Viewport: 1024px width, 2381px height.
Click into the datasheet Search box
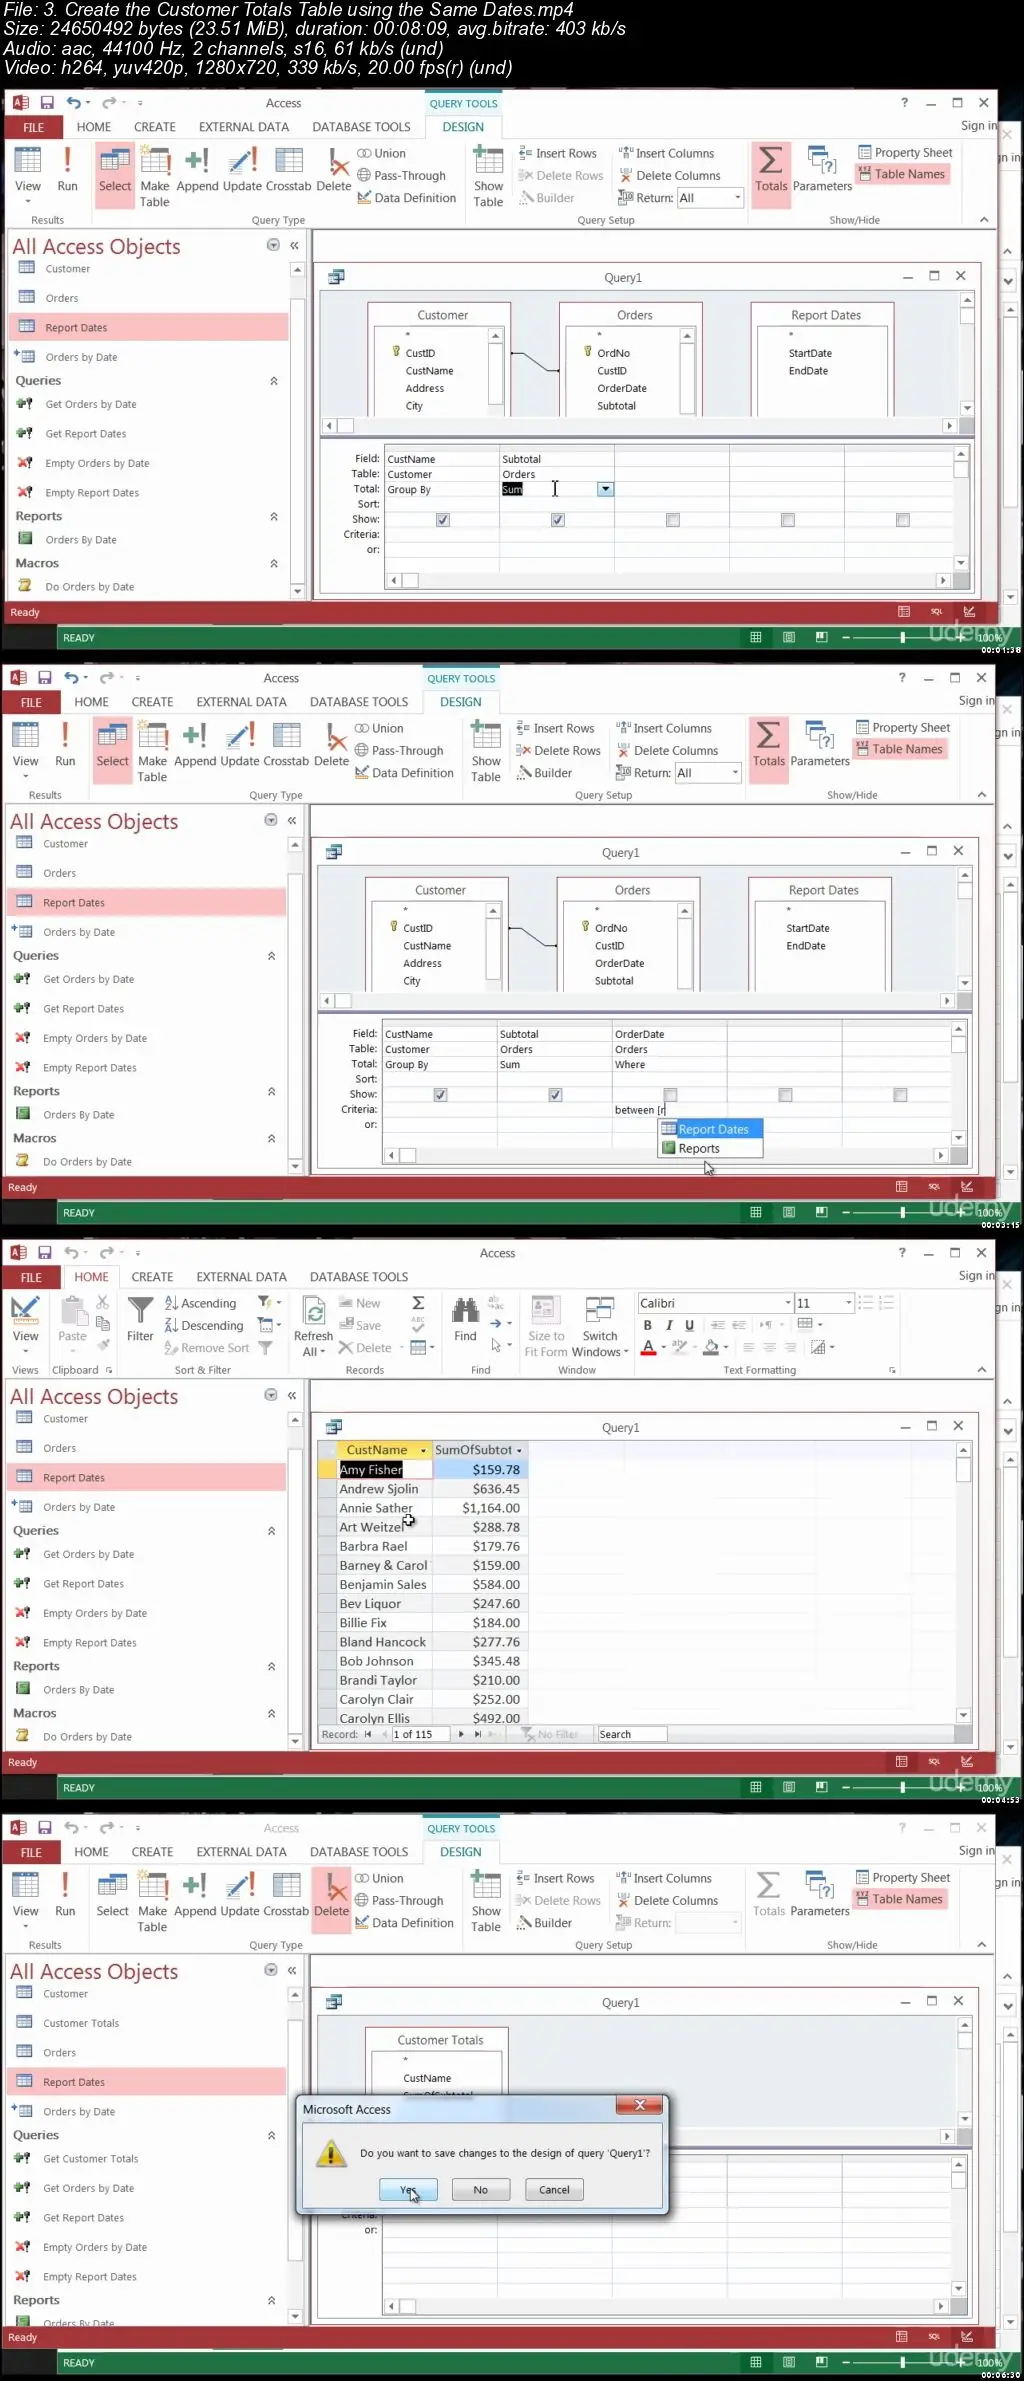click(631, 1734)
